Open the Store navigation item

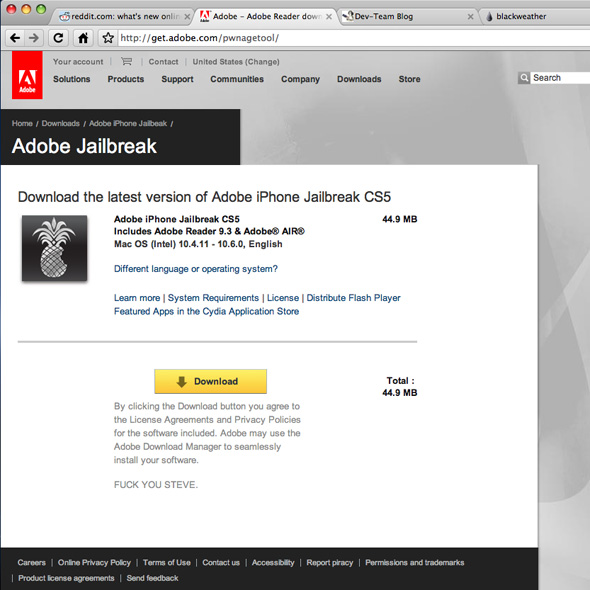pos(409,79)
